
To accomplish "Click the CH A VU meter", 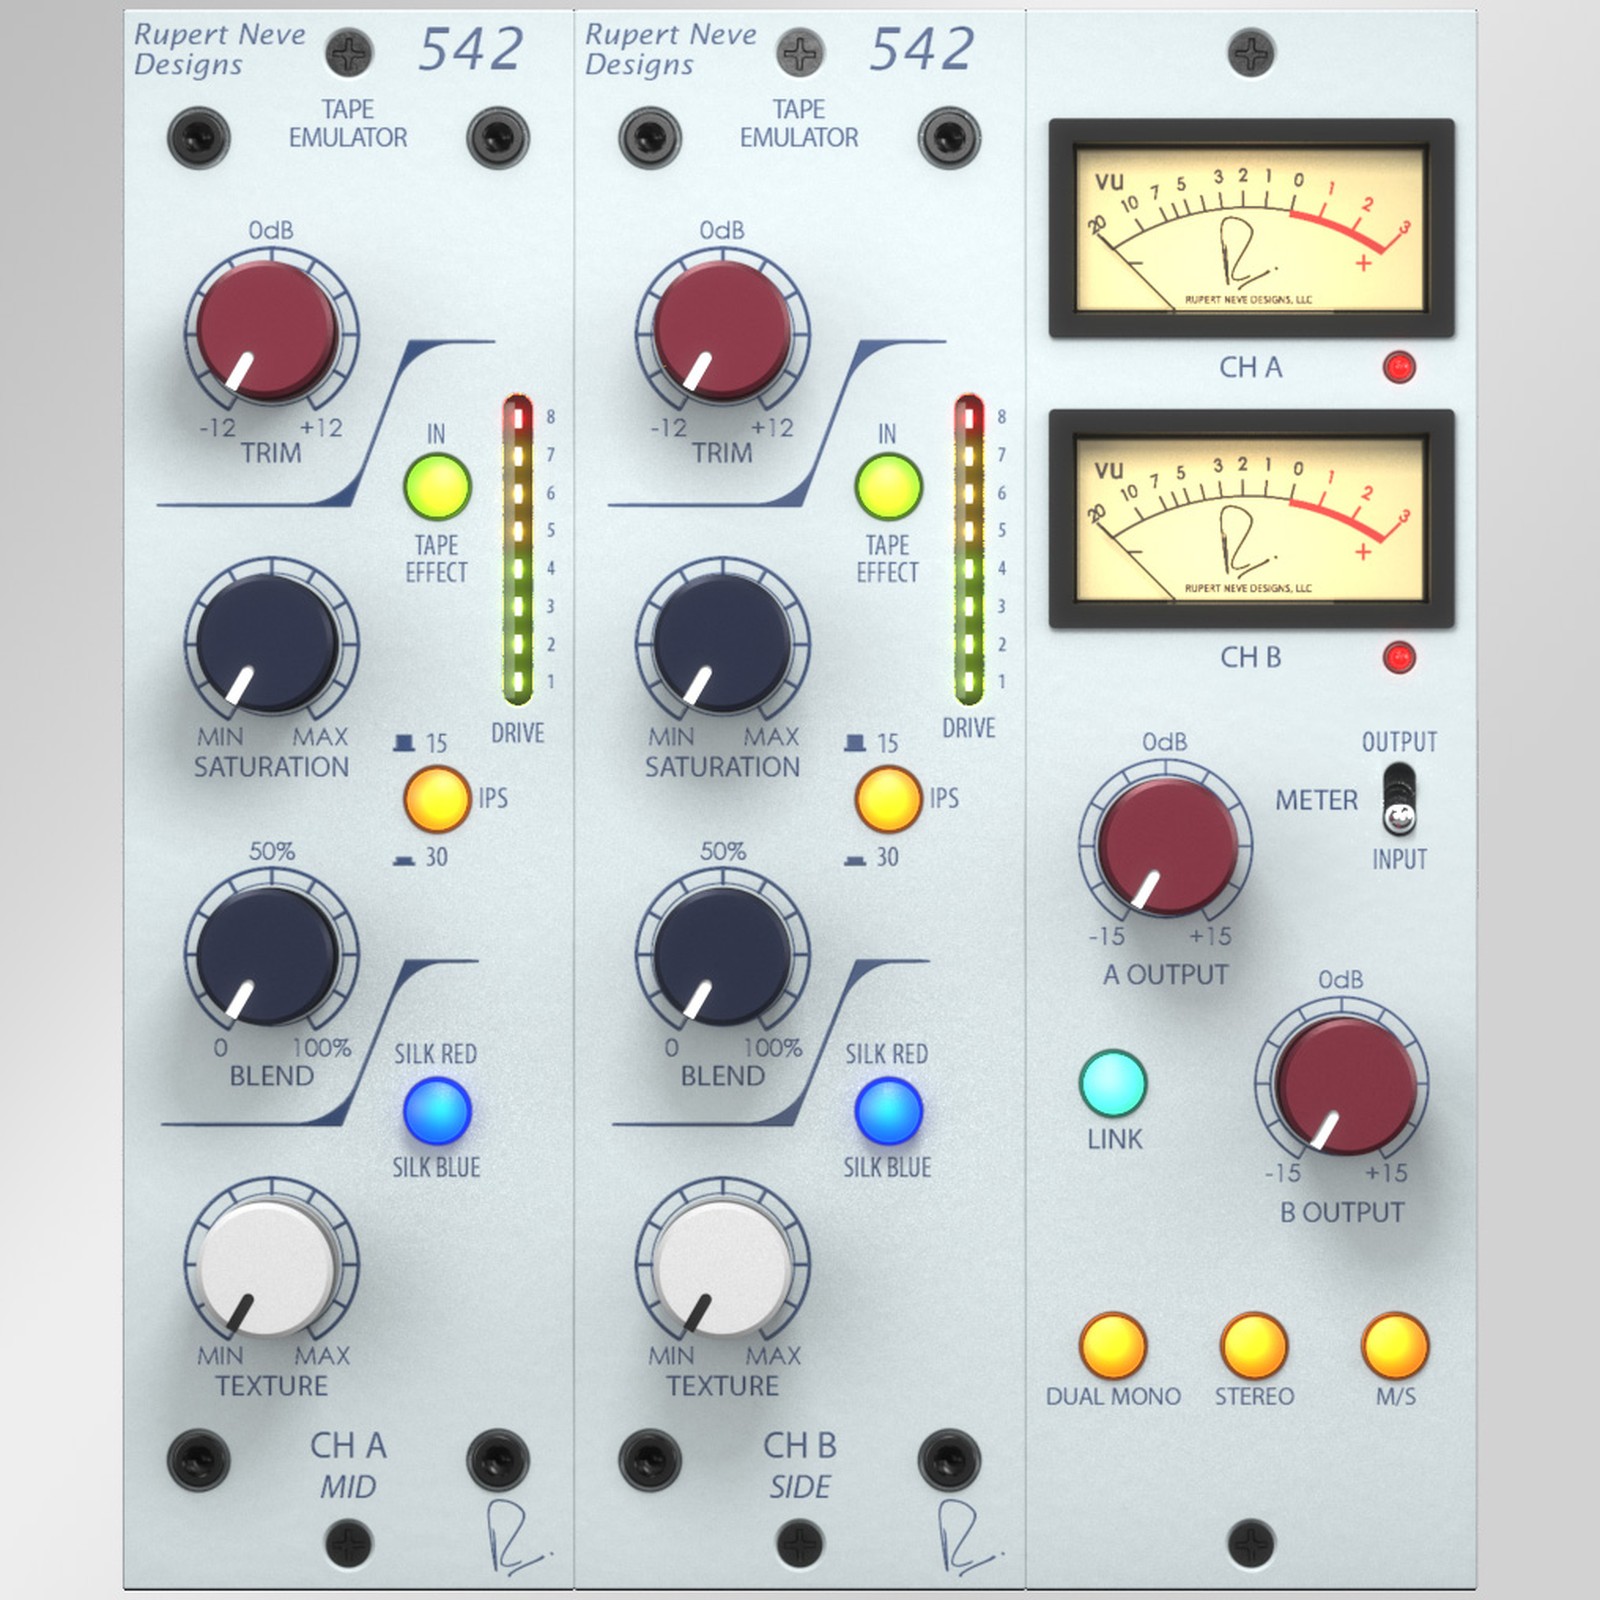I will pos(1250,229).
